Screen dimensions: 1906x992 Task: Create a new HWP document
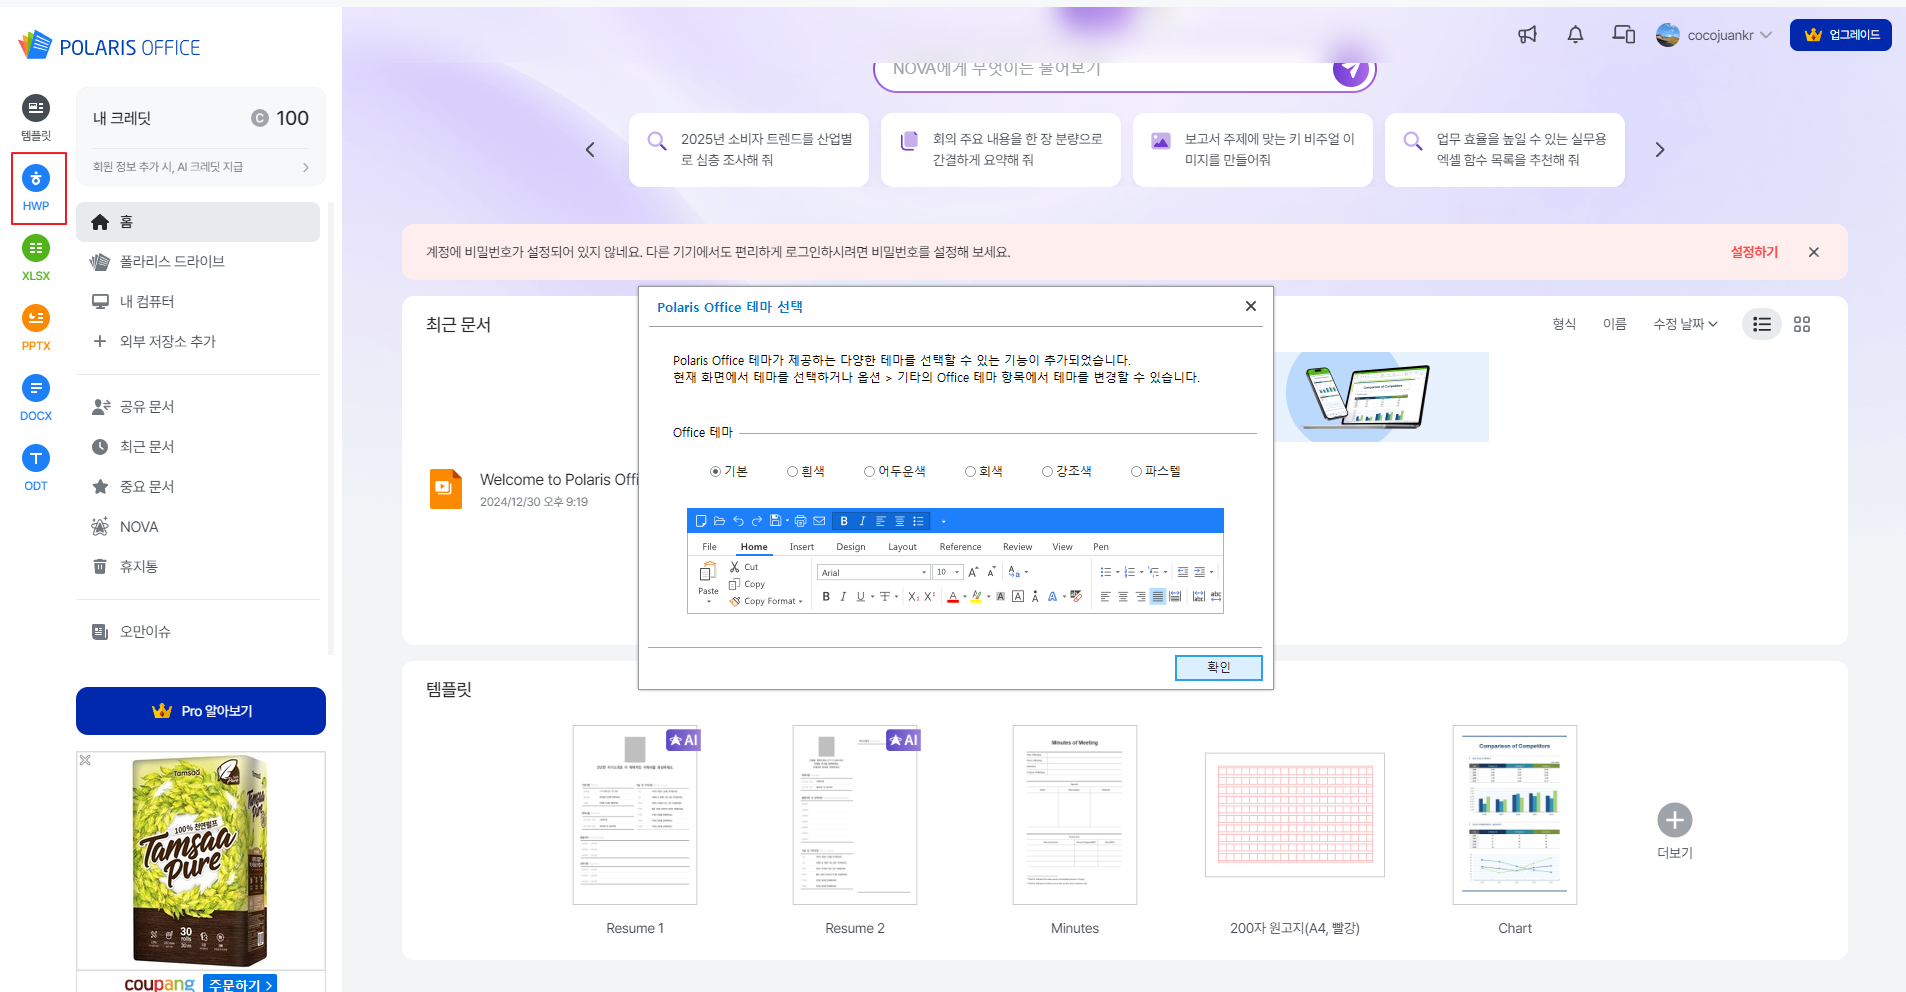(x=36, y=188)
